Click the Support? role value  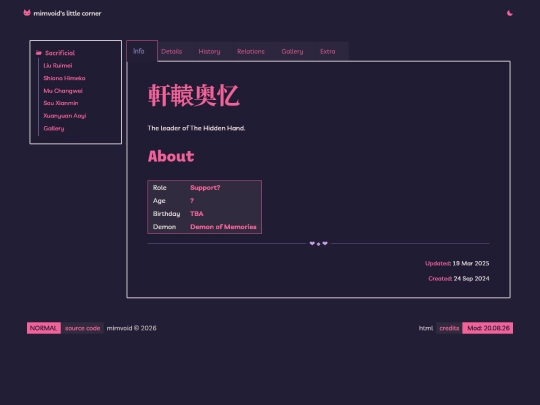tap(205, 188)
